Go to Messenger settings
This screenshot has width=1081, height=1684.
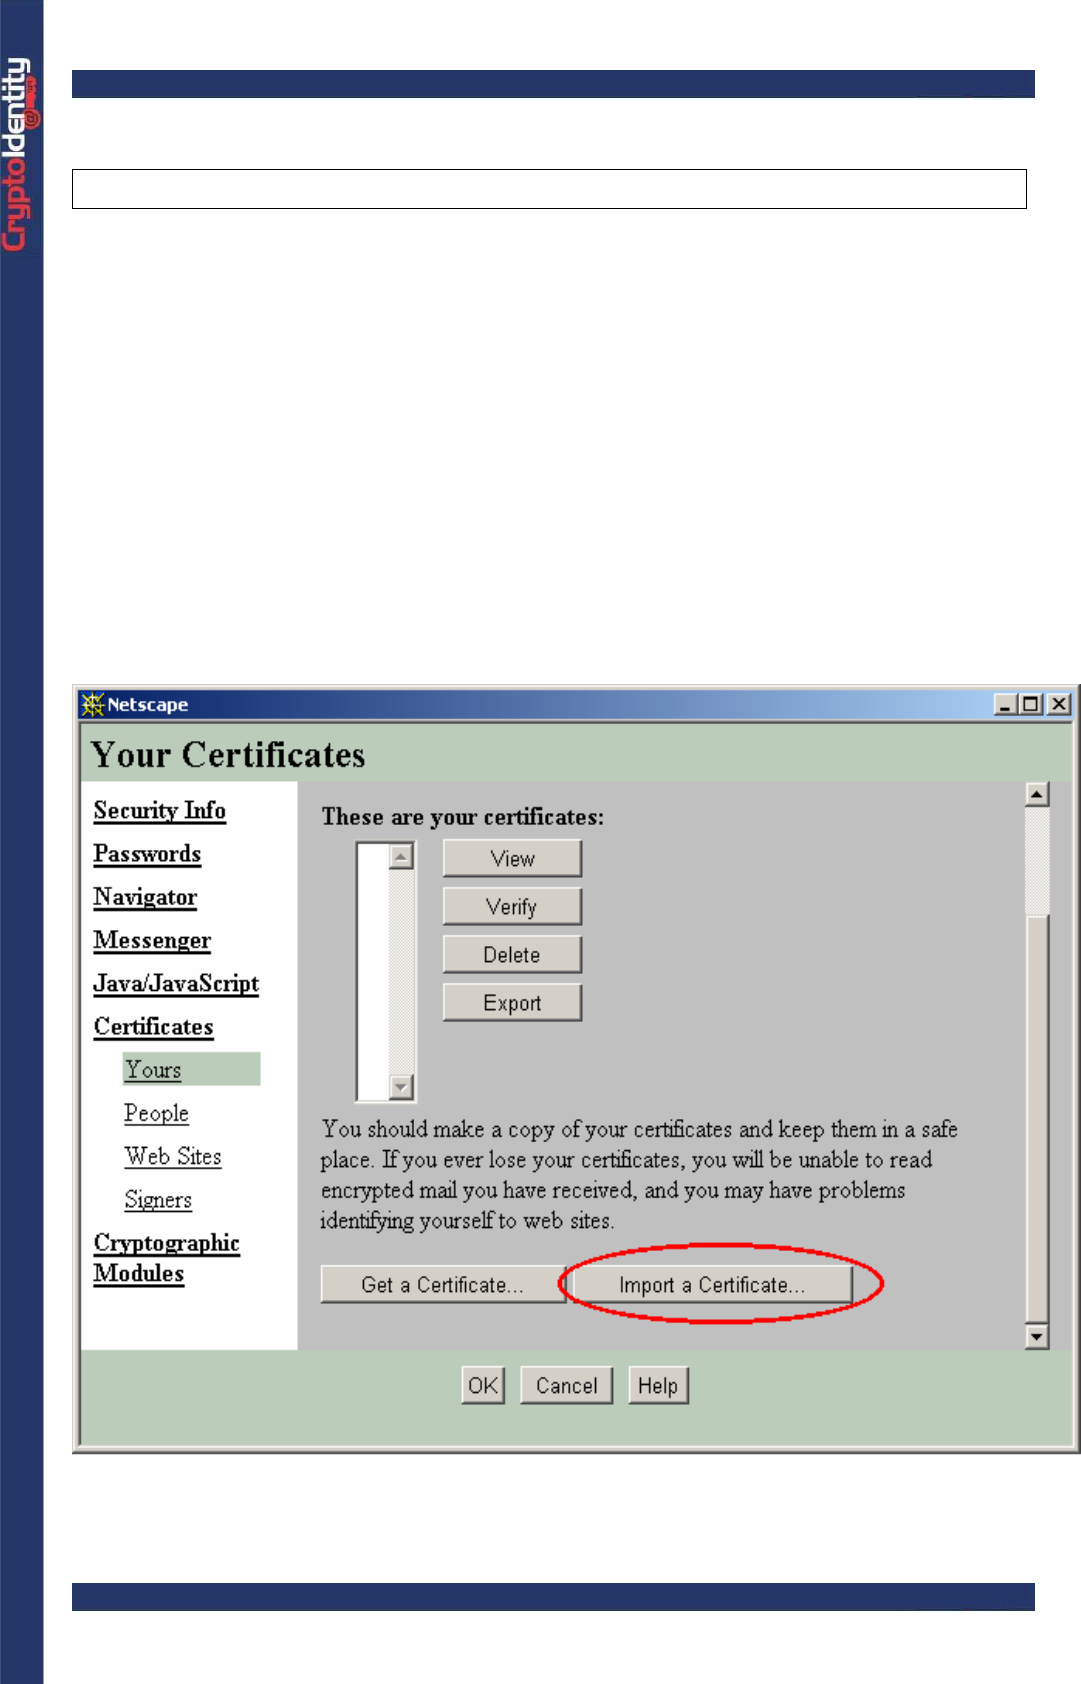[152, 940]
